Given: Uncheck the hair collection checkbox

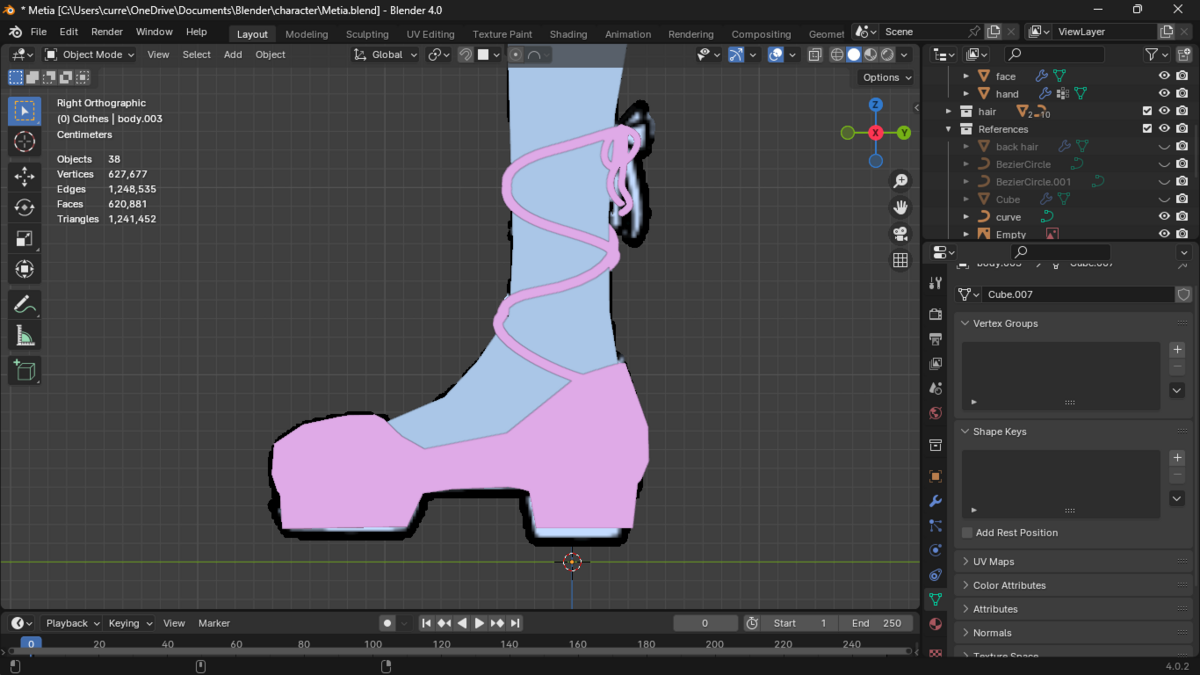Looking at the screenshot, I should click(1147, 111).
